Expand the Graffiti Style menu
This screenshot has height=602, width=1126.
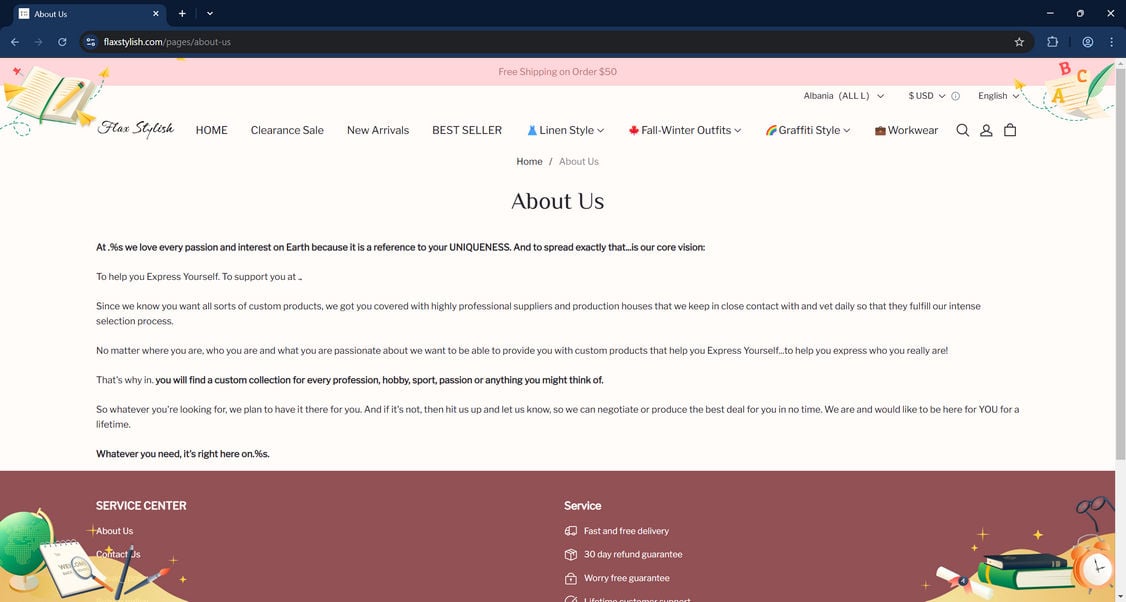point(808,130)
